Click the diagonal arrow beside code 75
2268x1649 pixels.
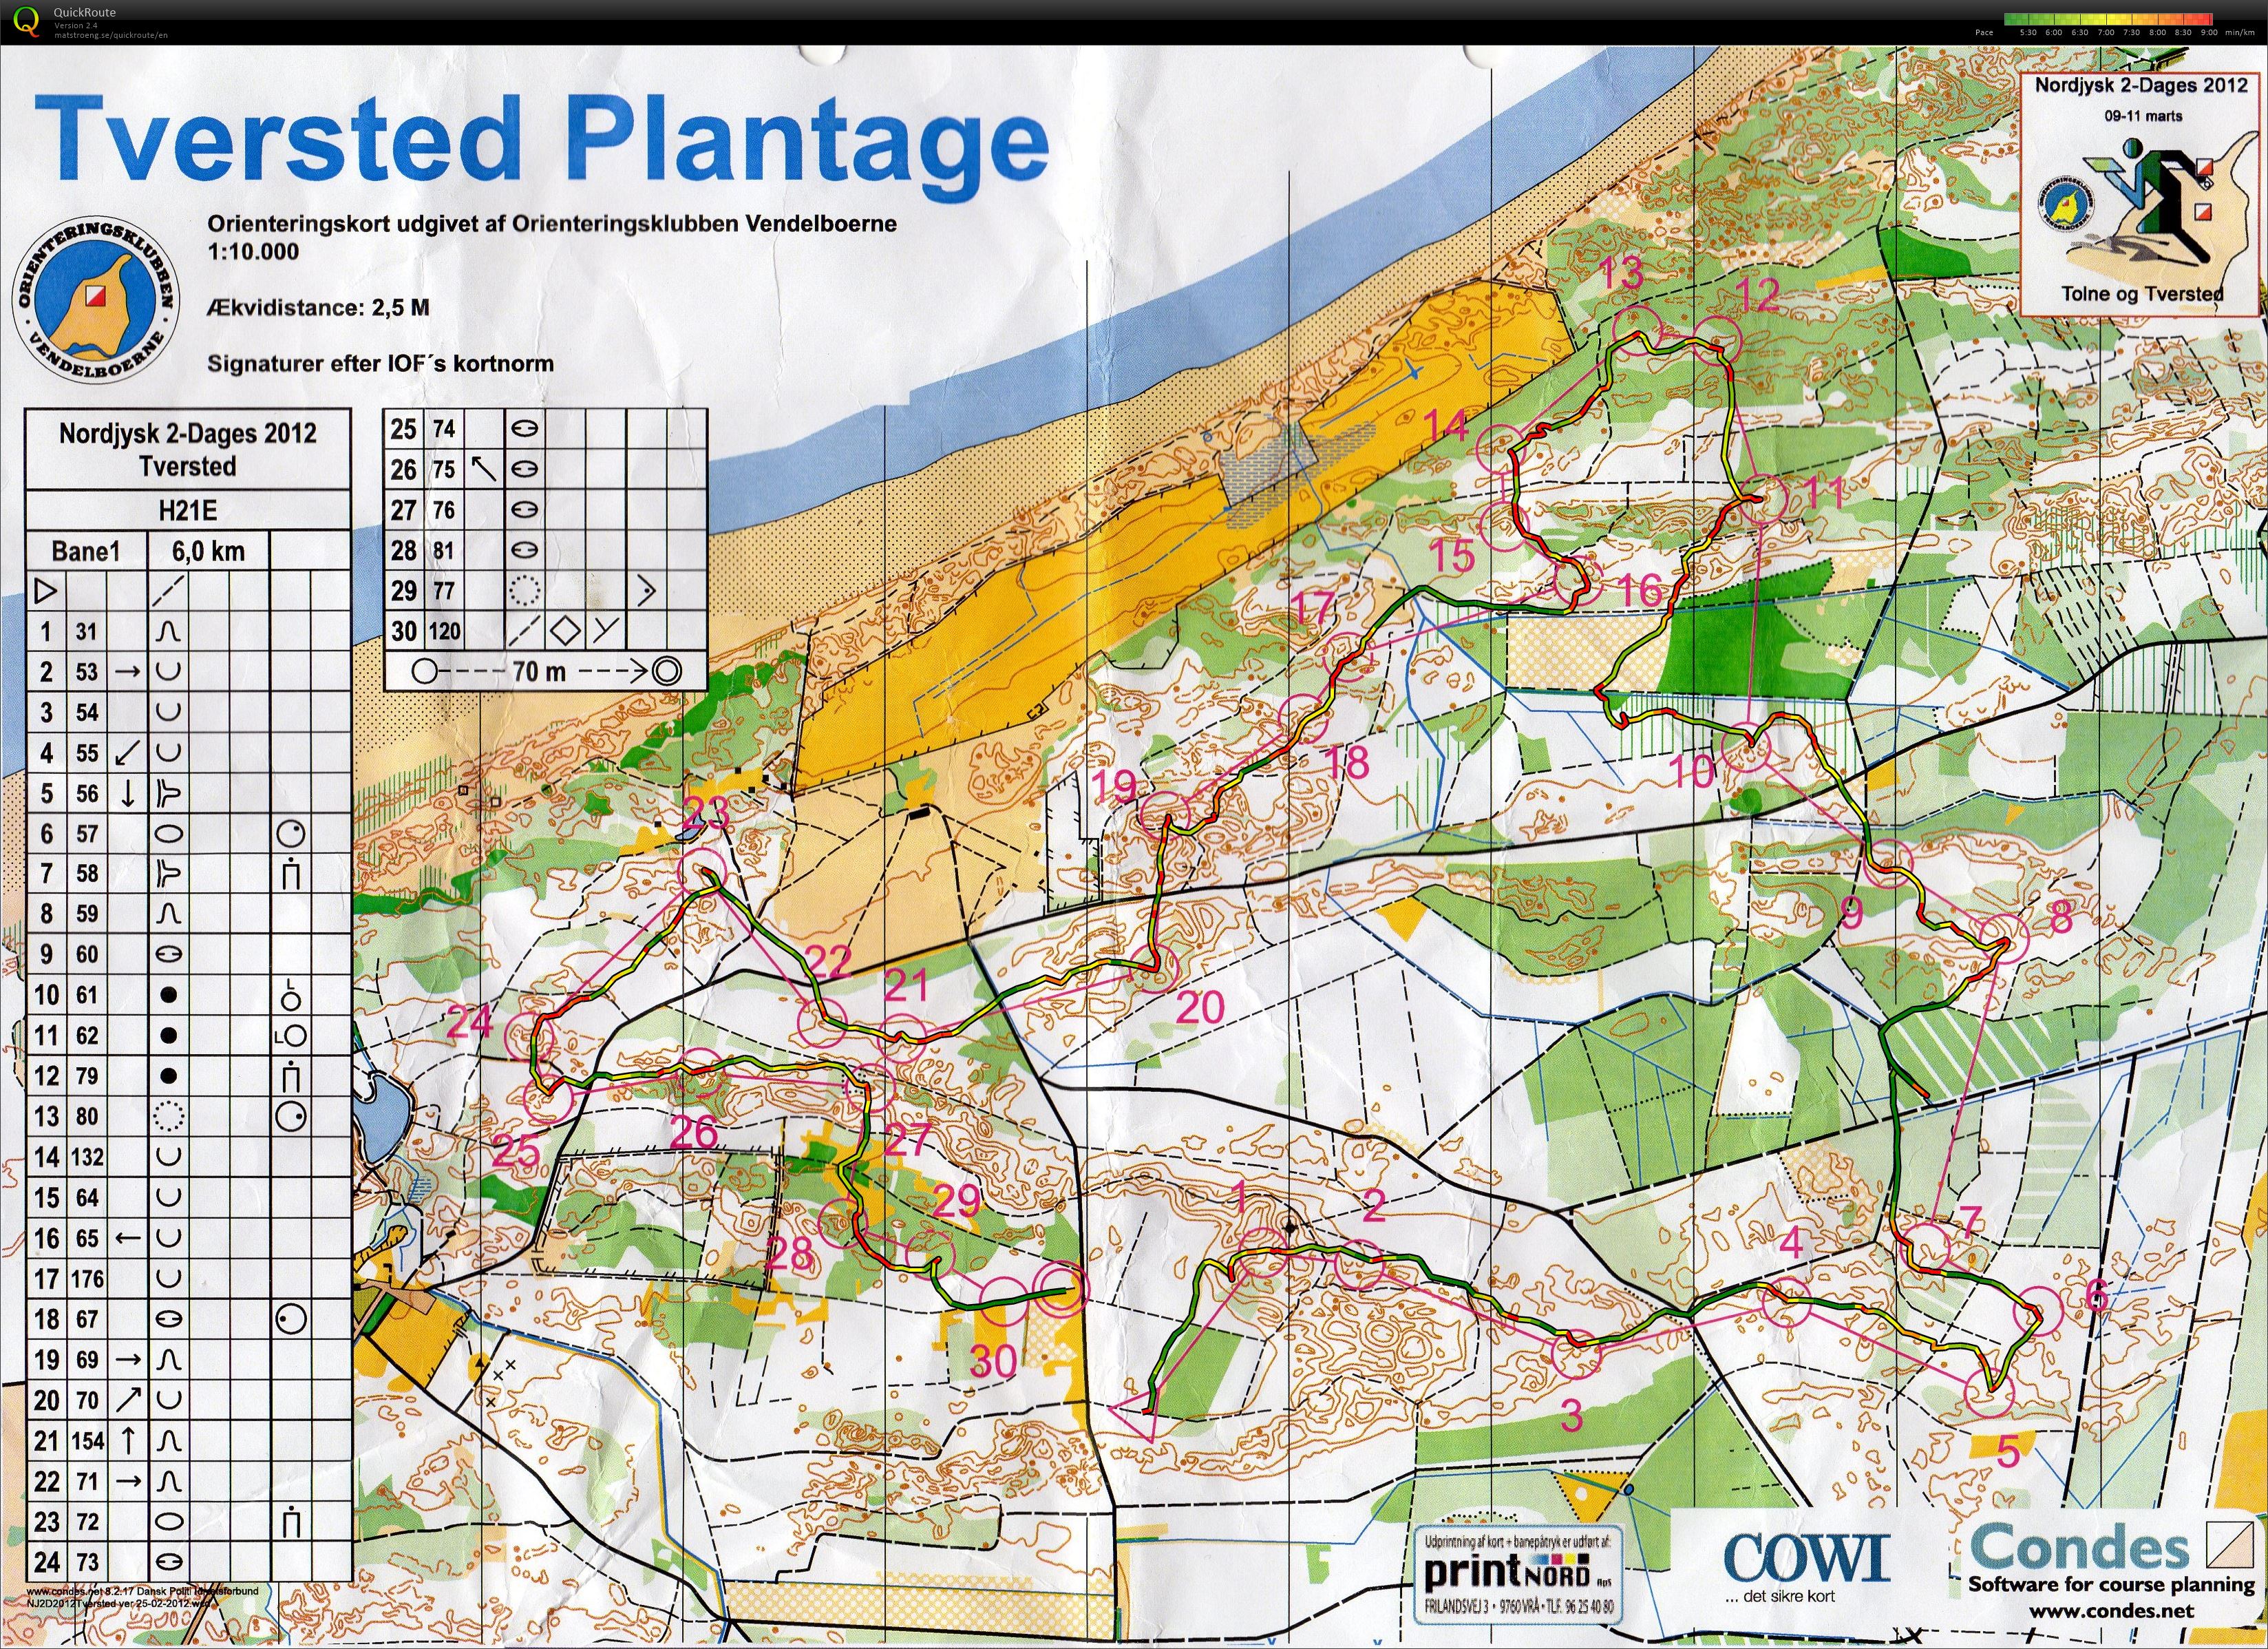pos(485,469)
